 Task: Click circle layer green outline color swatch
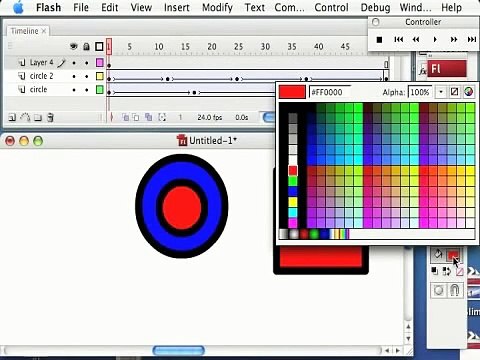click(x=99, y=89)
